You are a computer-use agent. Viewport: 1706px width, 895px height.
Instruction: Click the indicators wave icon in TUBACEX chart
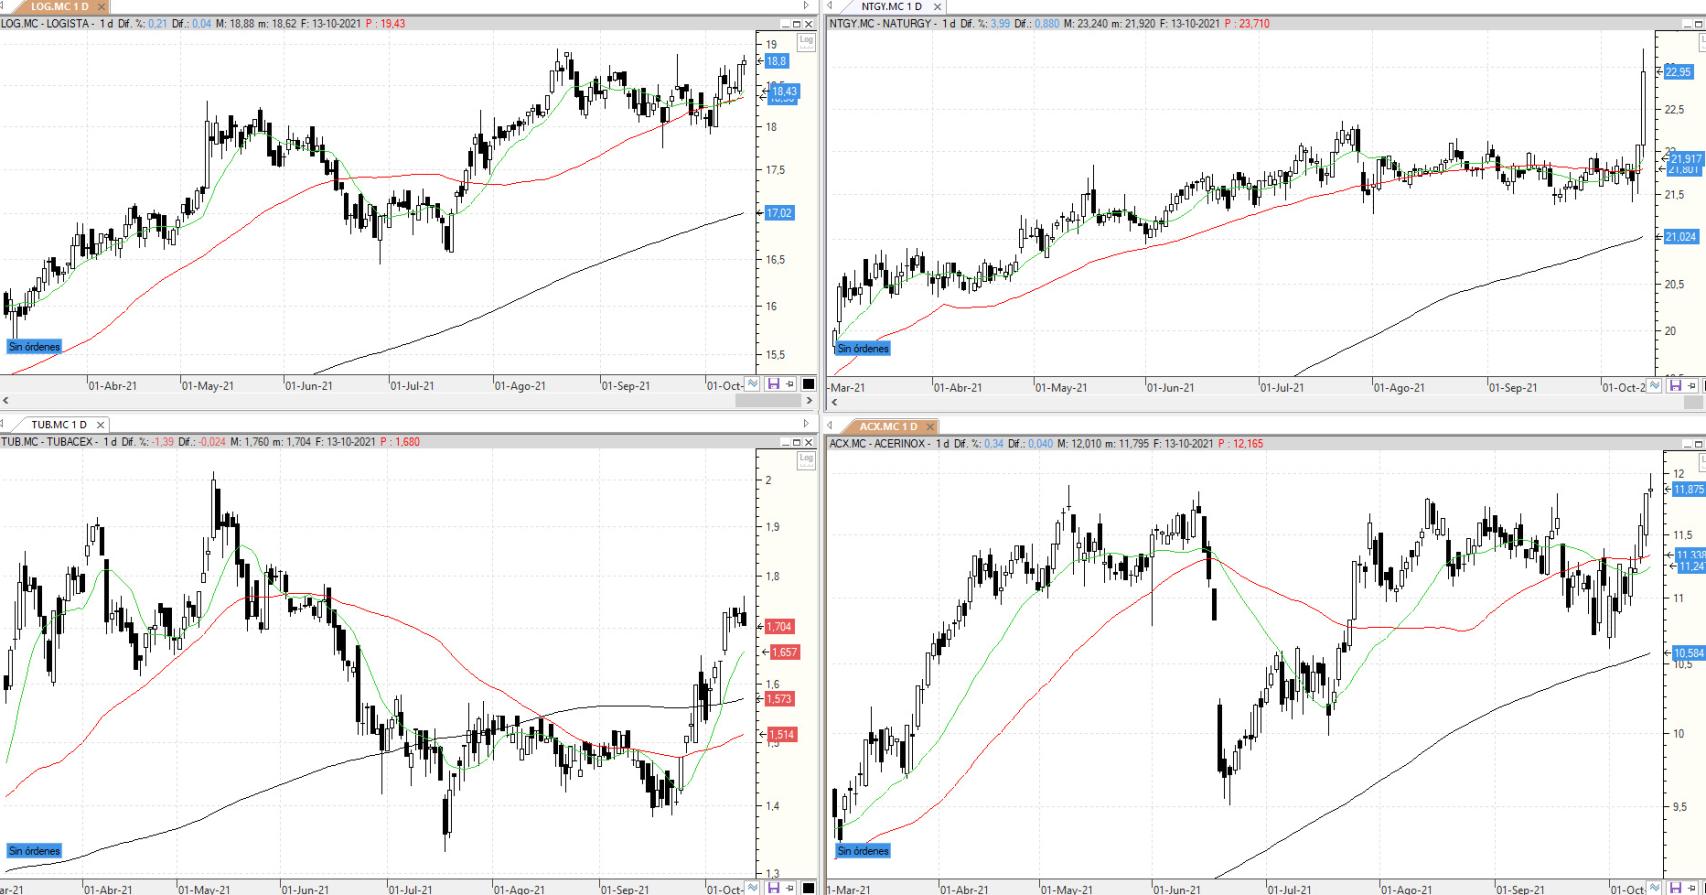[754, 887]
